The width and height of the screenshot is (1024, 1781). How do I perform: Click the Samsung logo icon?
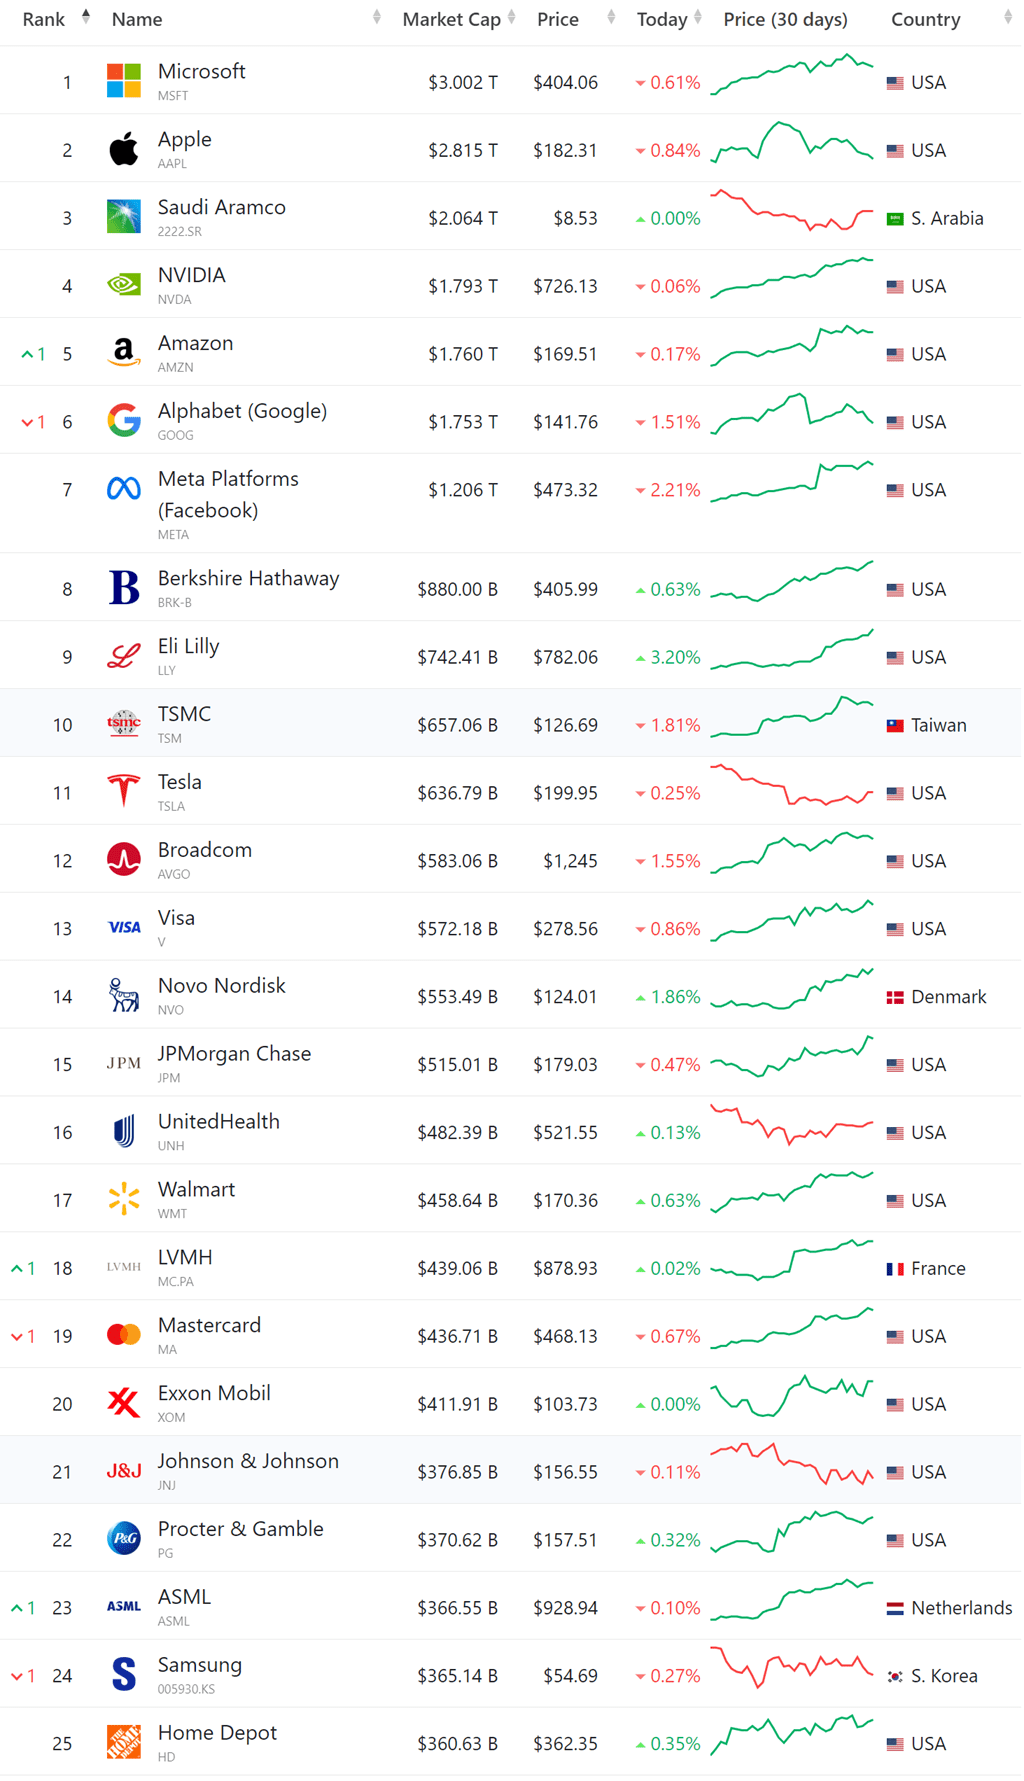pos(124,1674)
